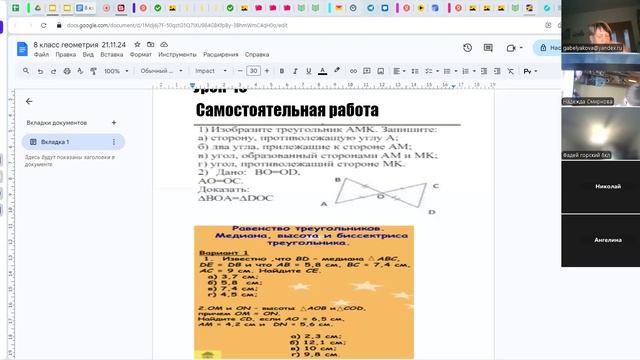
Task: Open the Формат menu
Action: pos(140,54)
